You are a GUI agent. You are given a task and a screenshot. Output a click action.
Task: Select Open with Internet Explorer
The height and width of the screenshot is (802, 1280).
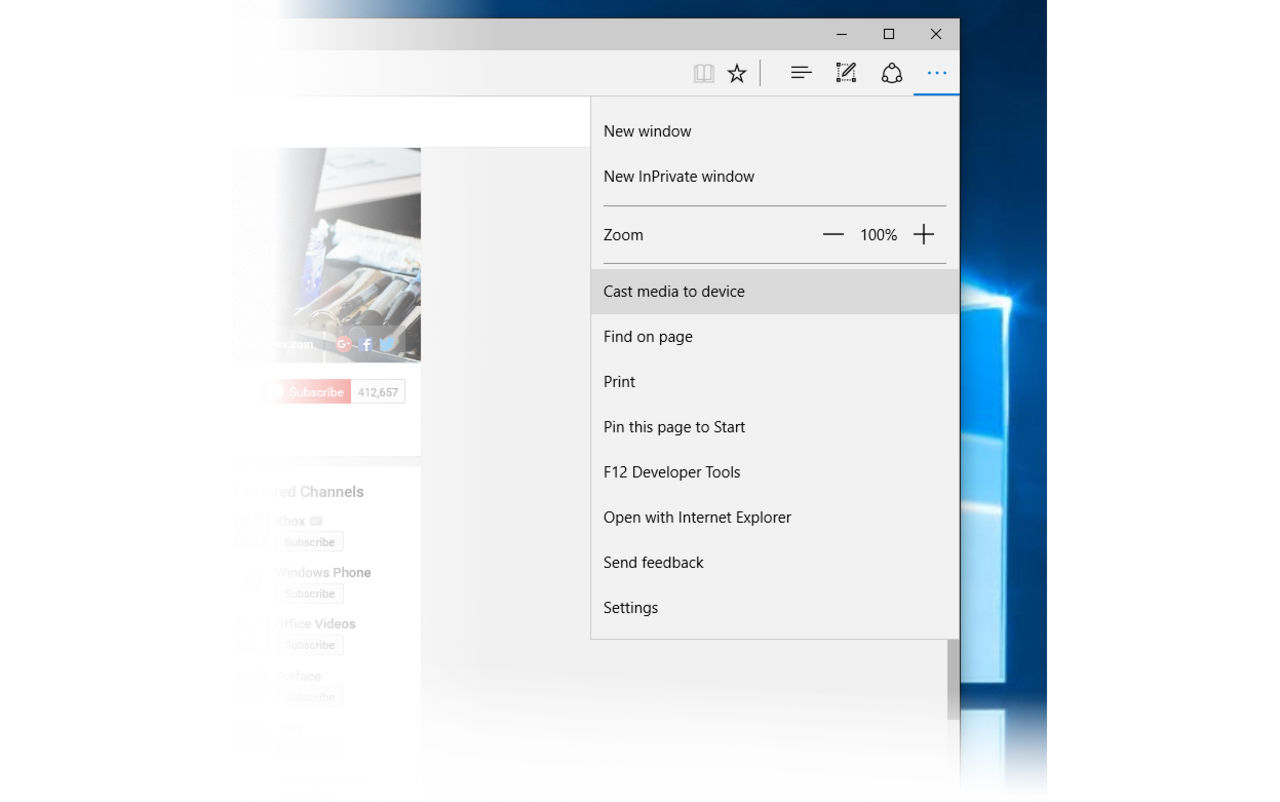coord(697,518)
